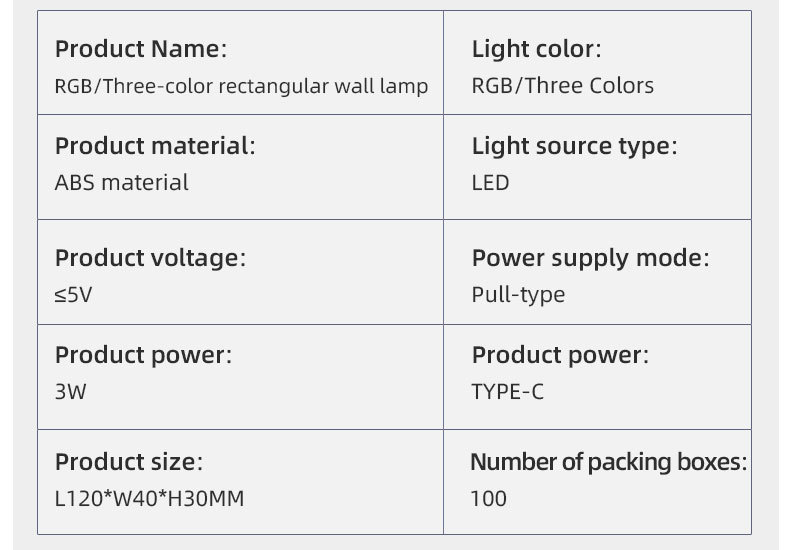
Task: Click the "Power supply mode:" label
Action: point(590,258)
